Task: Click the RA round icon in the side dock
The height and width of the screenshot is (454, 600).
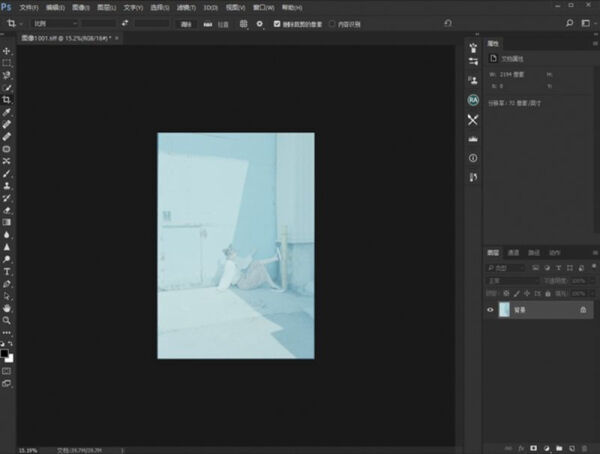Action: (473, 100)
